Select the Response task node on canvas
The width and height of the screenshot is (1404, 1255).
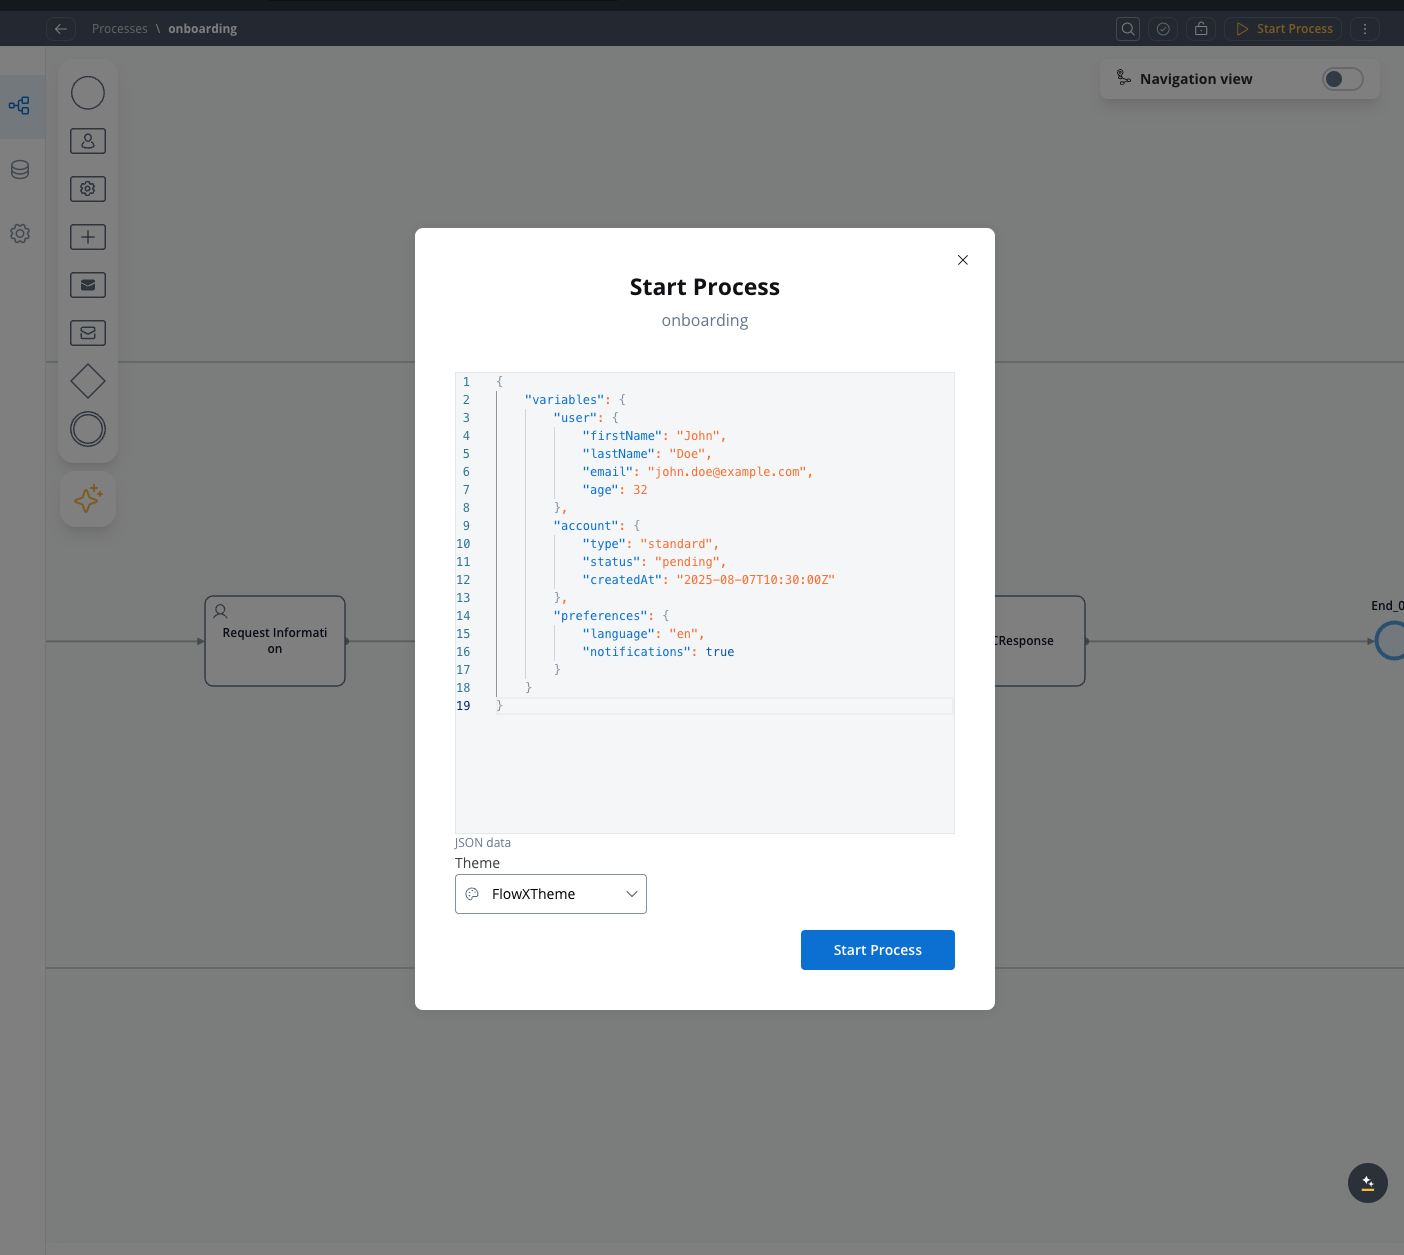tap(1040, 641)
